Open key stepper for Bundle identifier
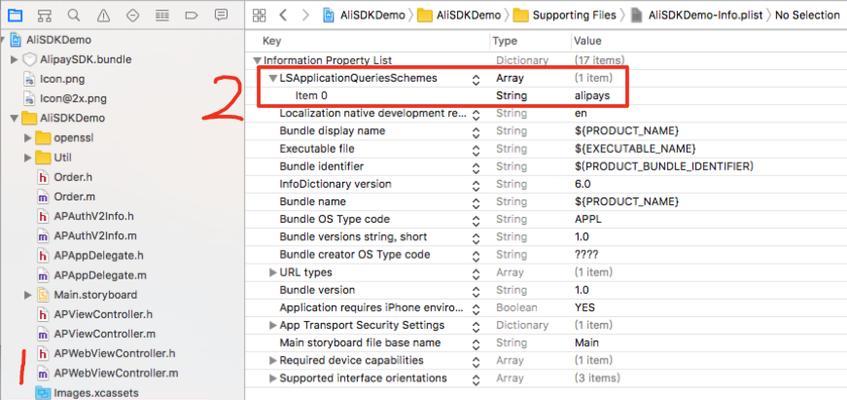 [476, 168]
